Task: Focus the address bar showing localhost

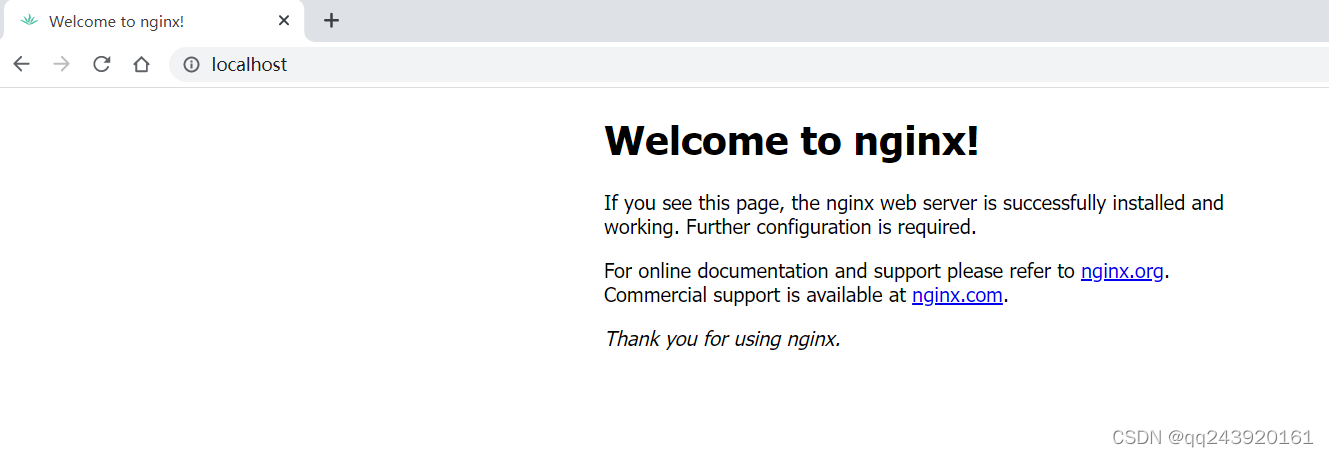Action: [x=750, y=64]
